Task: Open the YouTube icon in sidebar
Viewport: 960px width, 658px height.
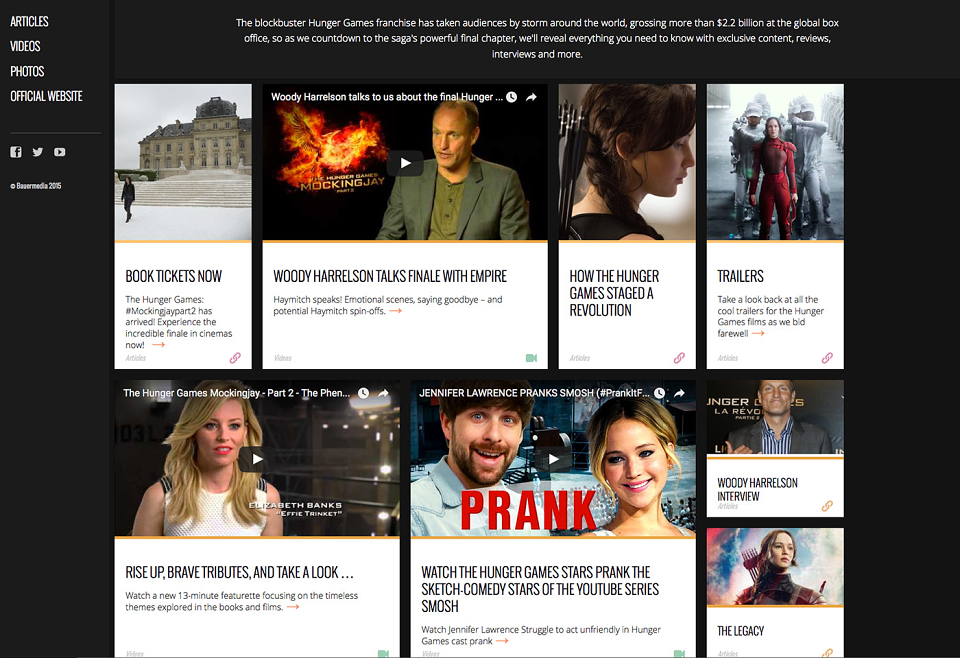Action: click(59, 152)
